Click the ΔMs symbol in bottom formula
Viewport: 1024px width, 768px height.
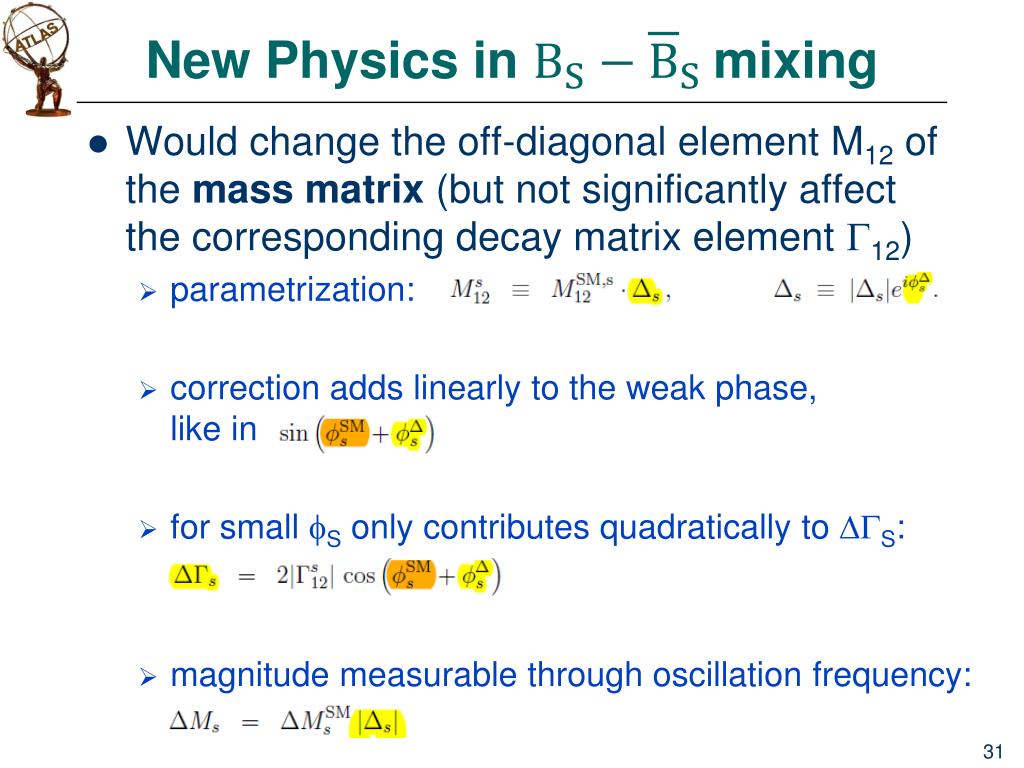[195, 722]
